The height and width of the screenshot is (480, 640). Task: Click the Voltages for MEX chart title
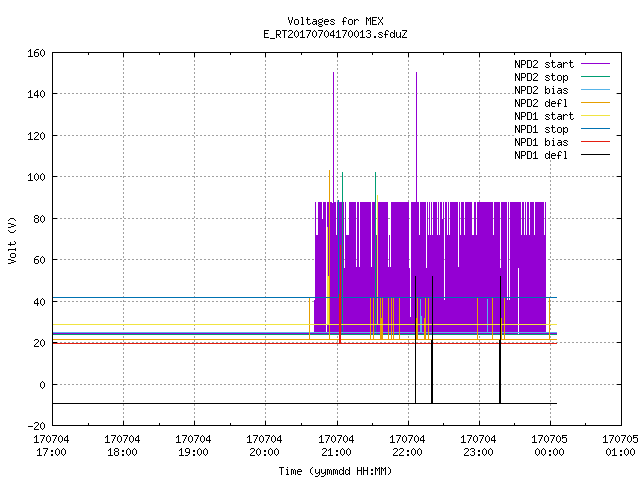[x=335, y=21]
